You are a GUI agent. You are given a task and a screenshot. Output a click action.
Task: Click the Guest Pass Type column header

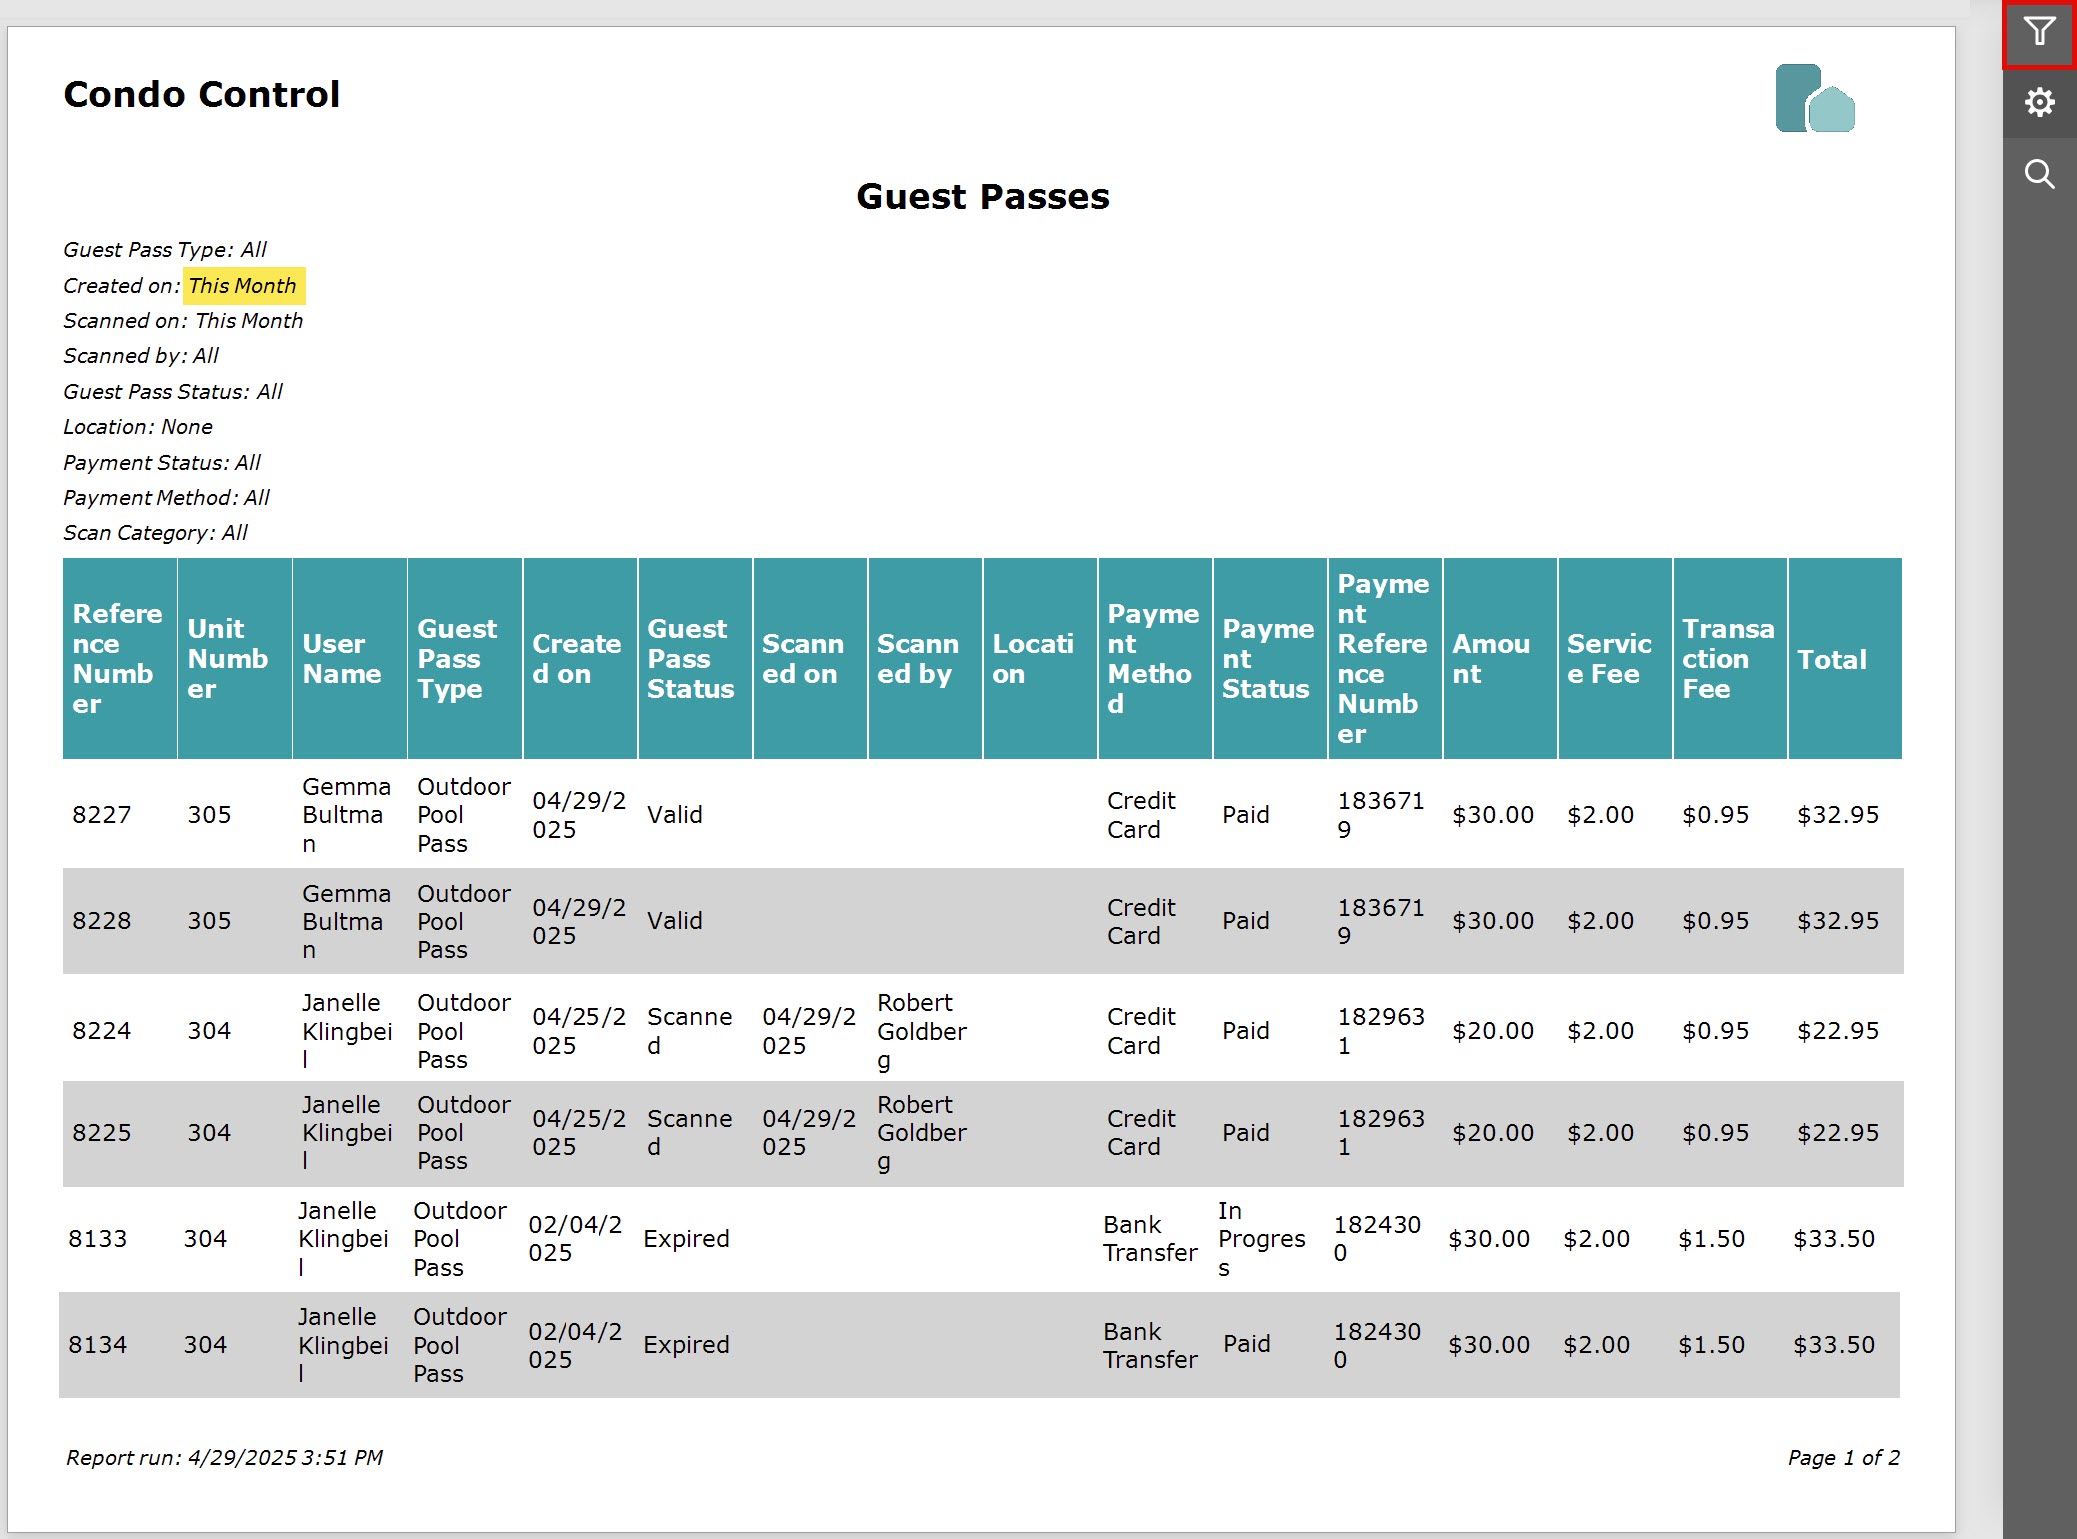tap(464, 658)
